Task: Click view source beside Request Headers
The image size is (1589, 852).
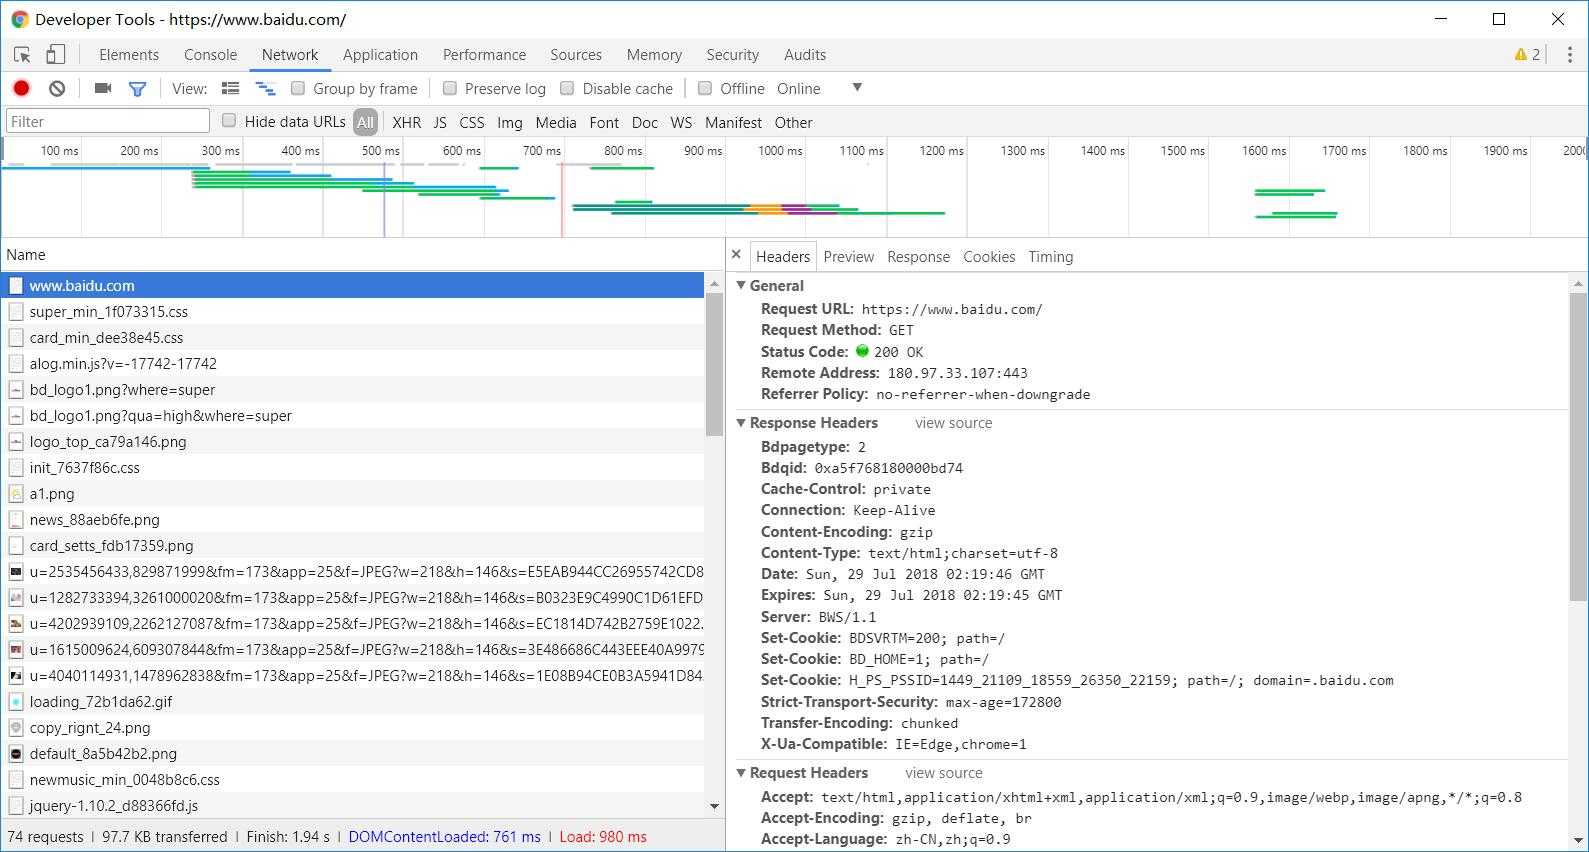Action: [x=943, y=773]
